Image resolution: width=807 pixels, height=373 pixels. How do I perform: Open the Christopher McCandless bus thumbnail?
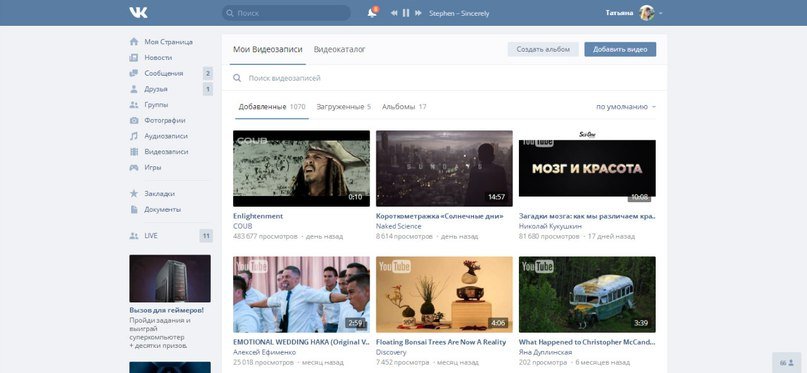click(587, 295)
